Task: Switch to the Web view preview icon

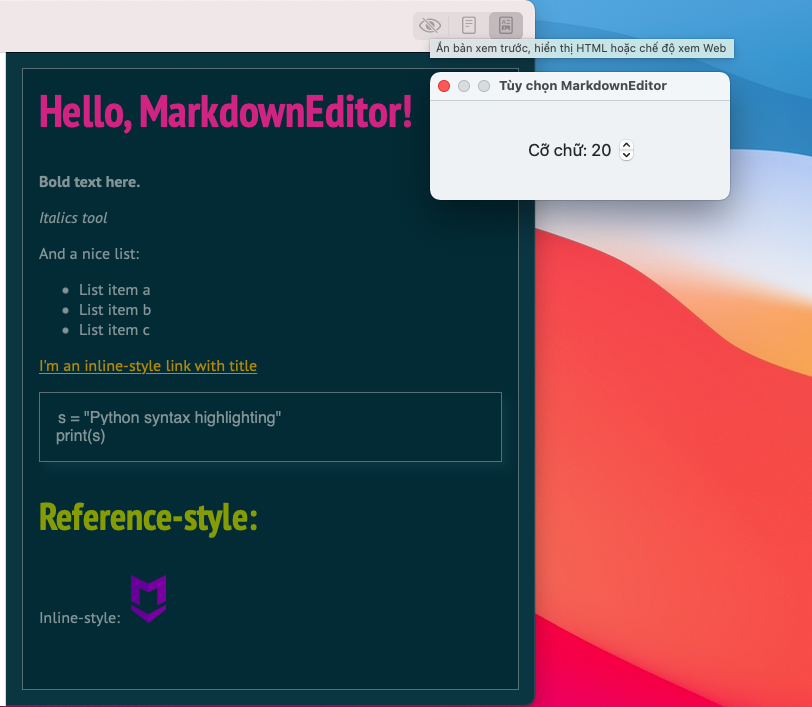Action: [505, 25]
